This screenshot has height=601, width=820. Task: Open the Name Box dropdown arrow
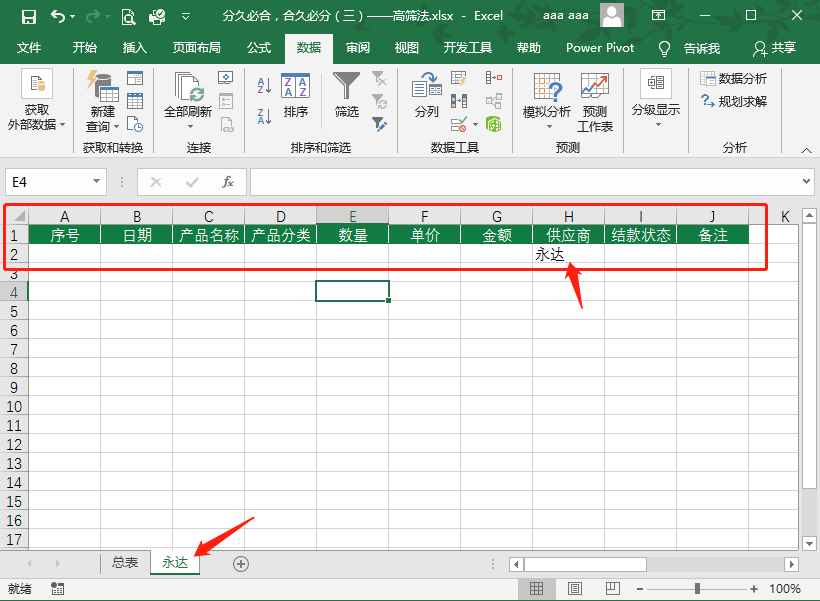point(94,182)
